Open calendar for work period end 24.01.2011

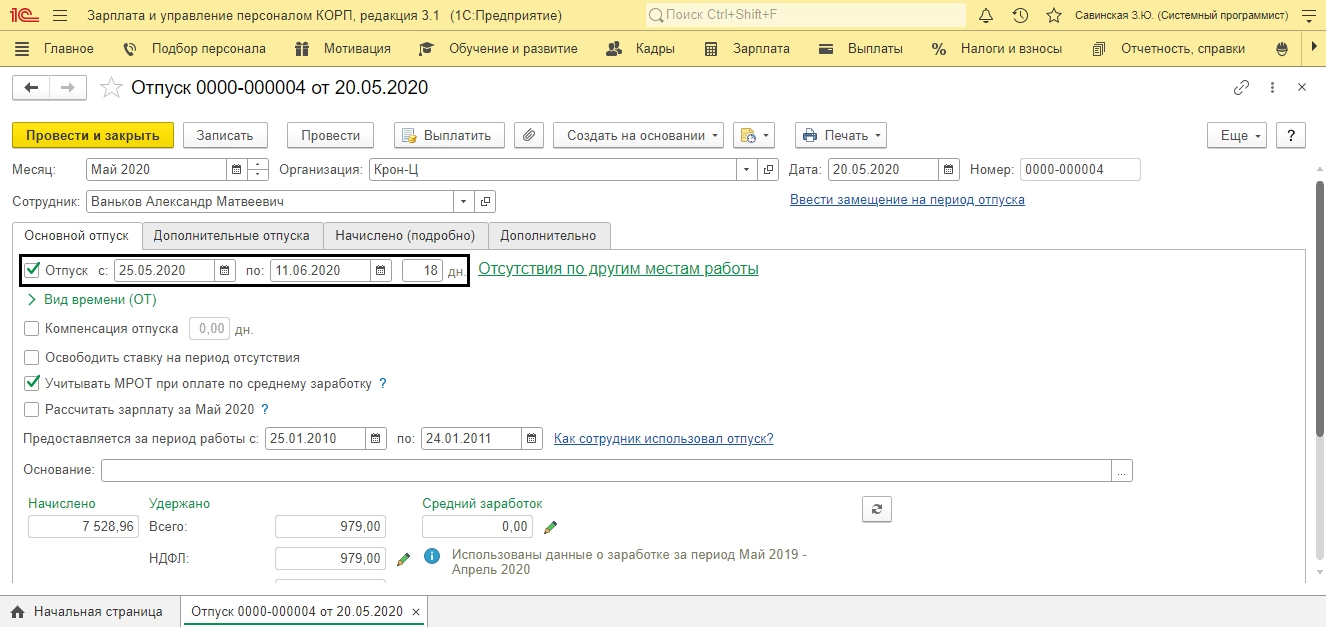(532, 438)
